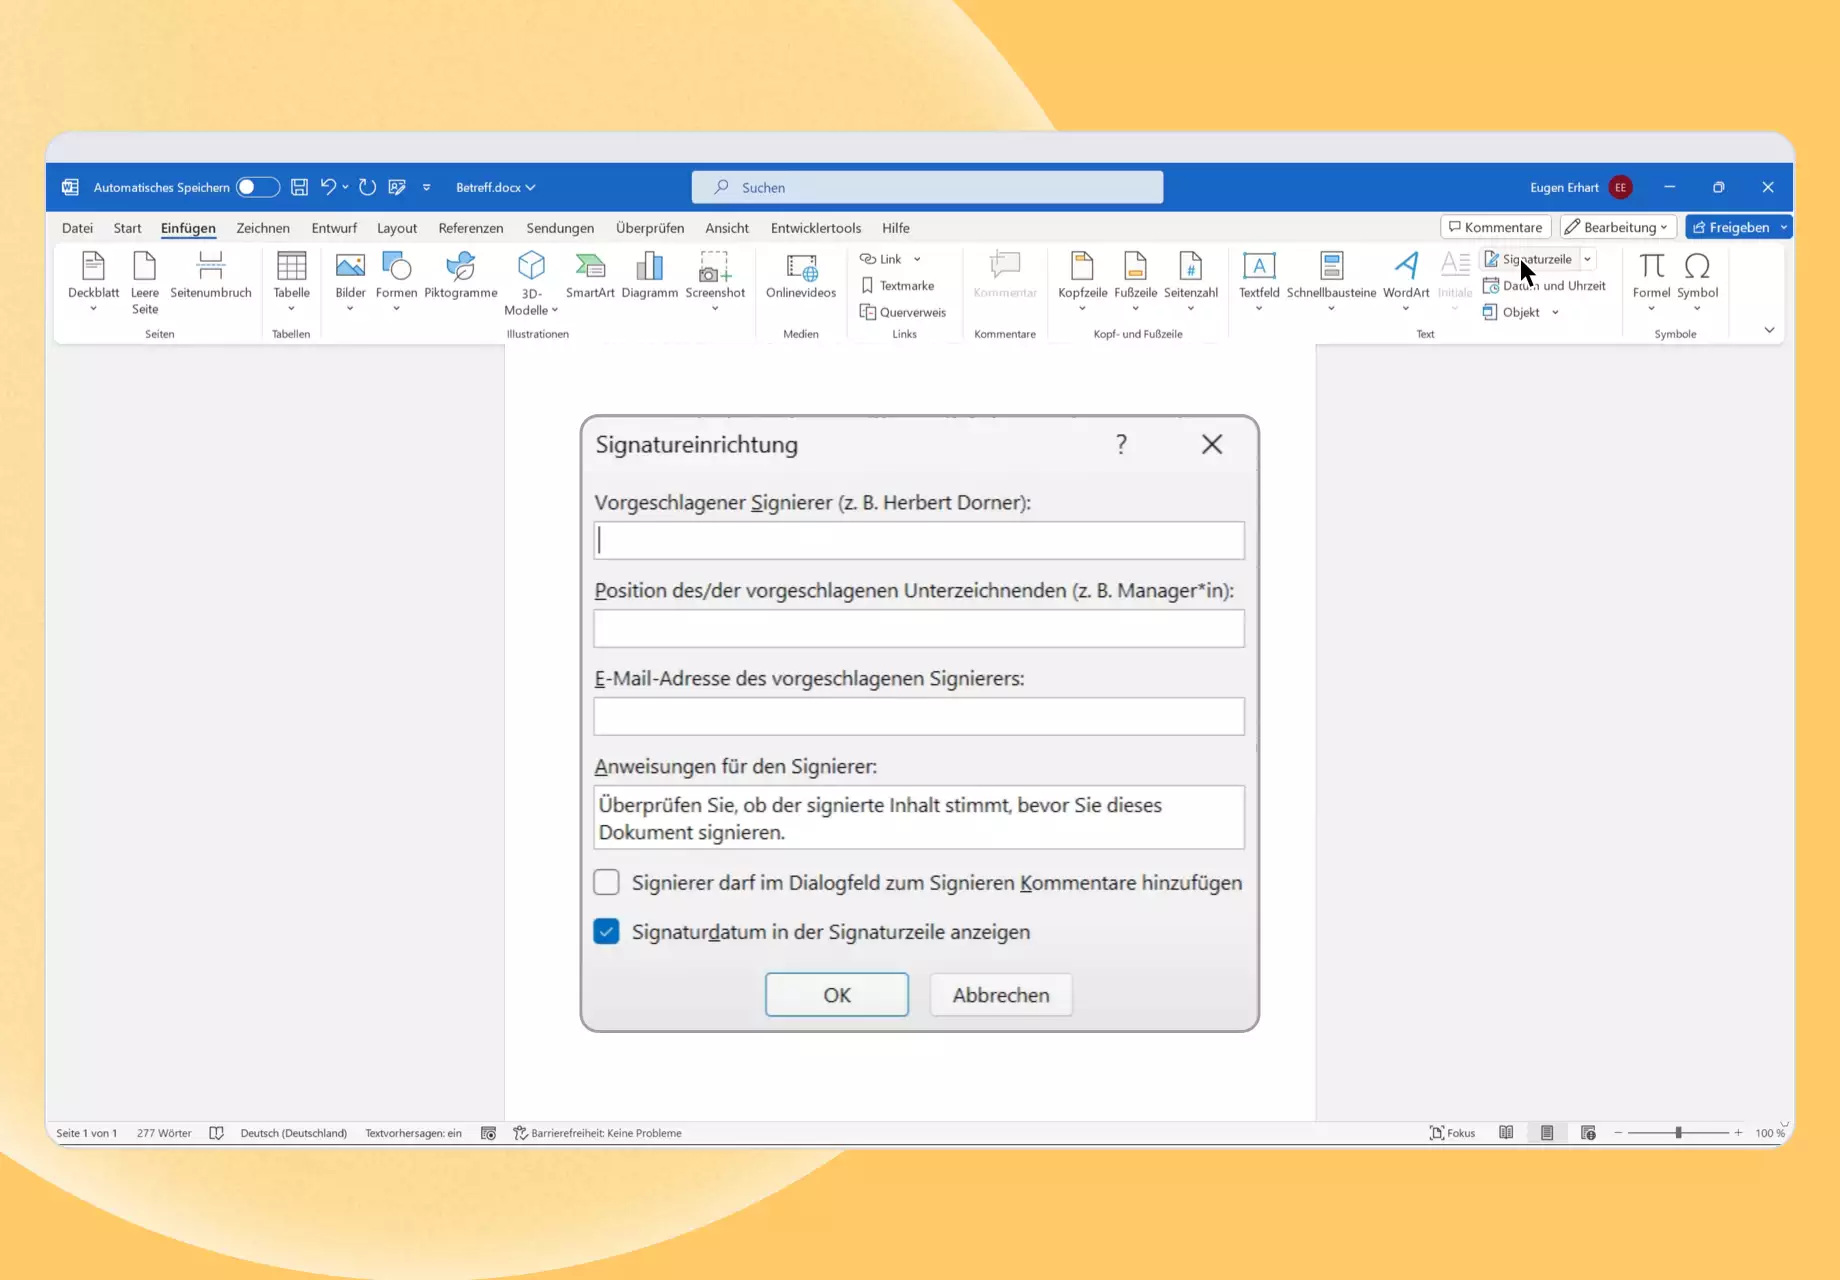Viewport: 1840px width, 1280px height.
Task: Zoom in with plus button
Action: (1738, 1133)
